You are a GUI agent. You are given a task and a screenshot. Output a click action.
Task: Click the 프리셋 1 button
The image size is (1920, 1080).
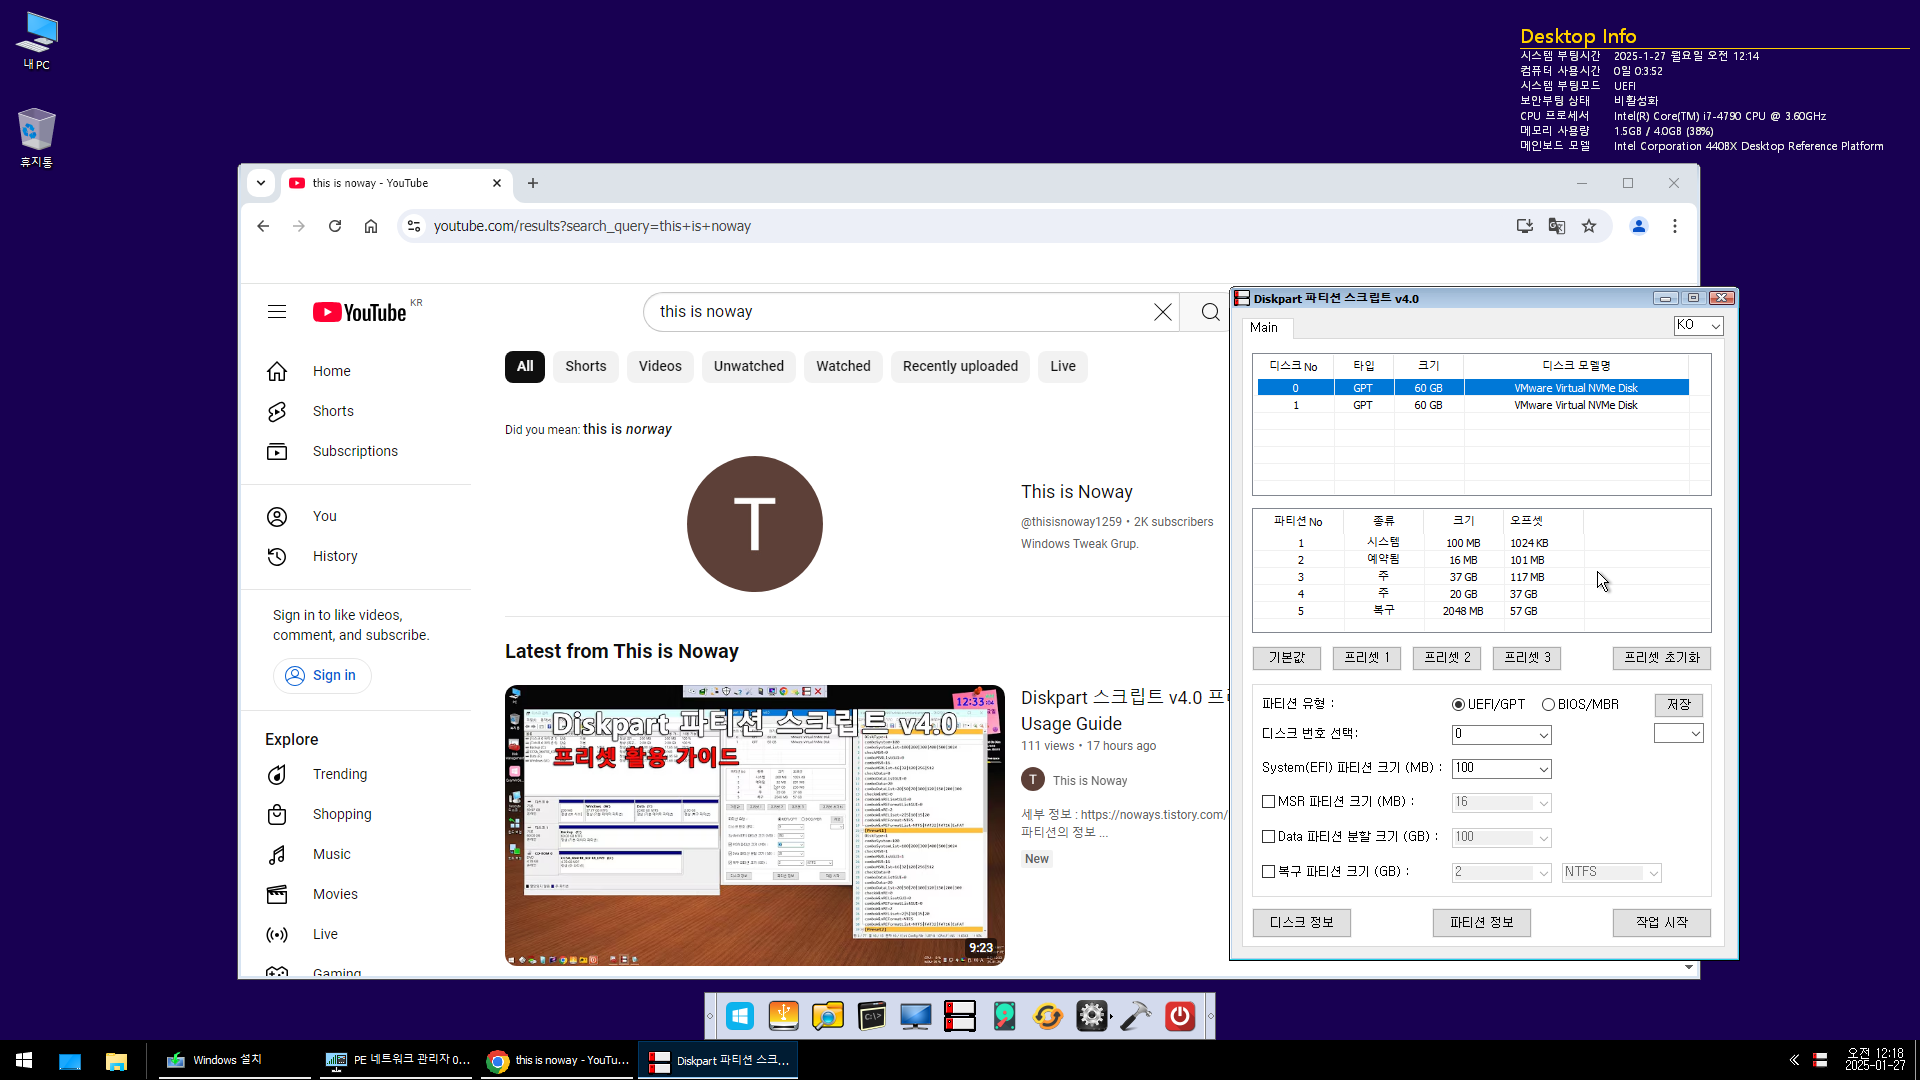point(1367,657)
